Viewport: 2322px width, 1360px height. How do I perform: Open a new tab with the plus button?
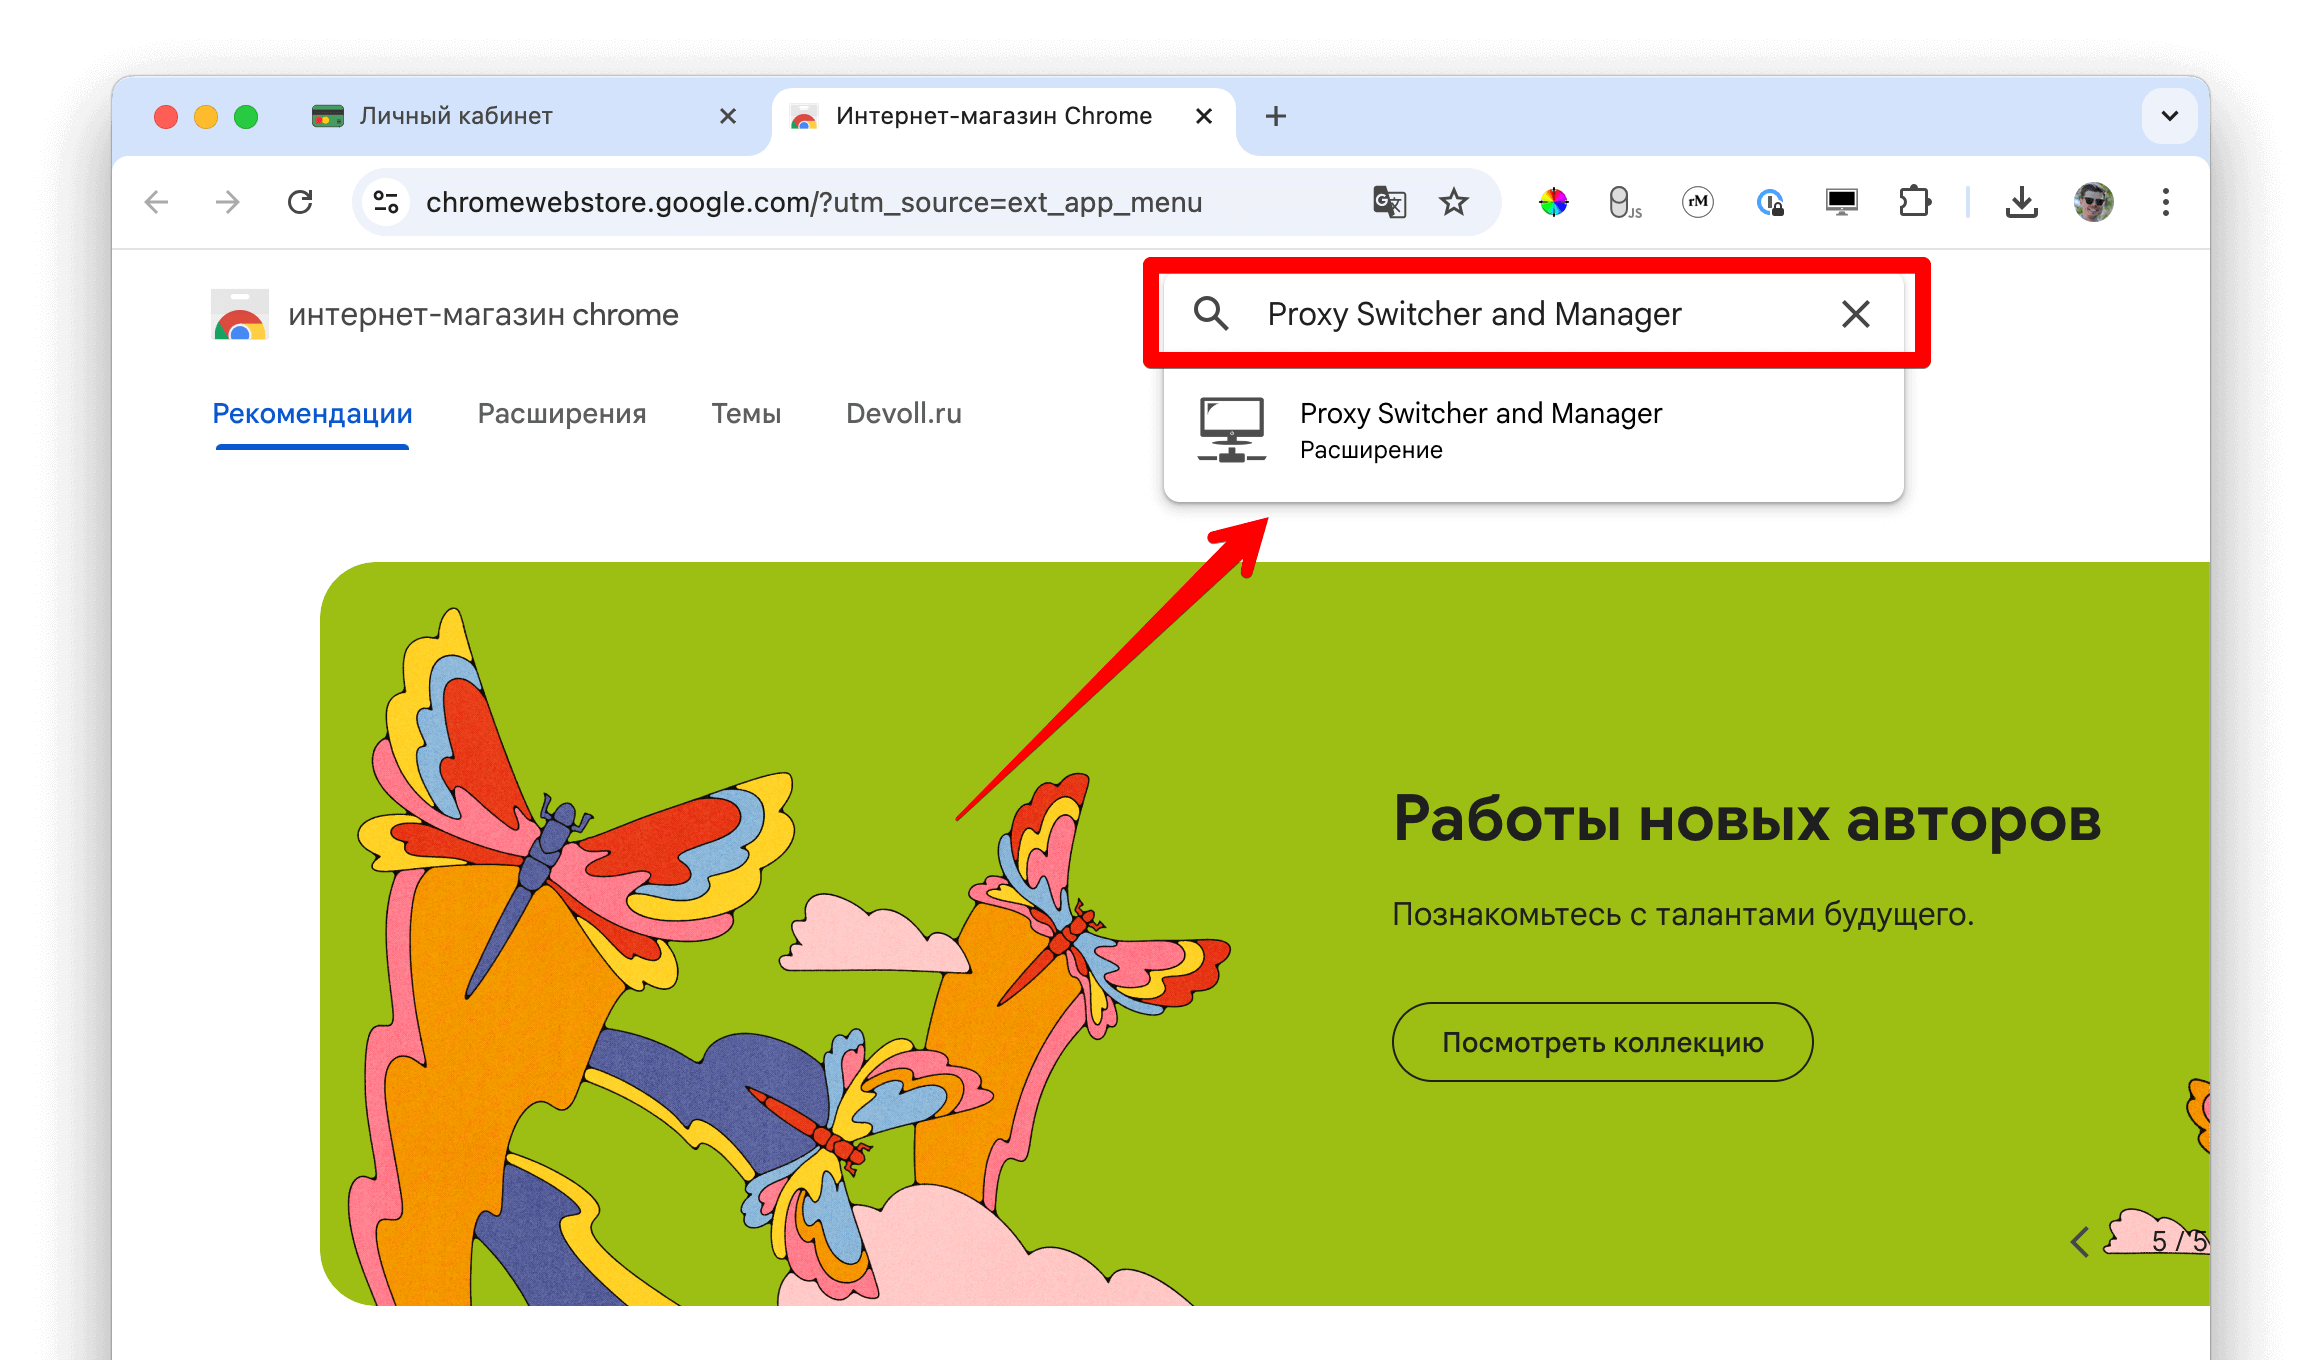(x=1276, y=116)
